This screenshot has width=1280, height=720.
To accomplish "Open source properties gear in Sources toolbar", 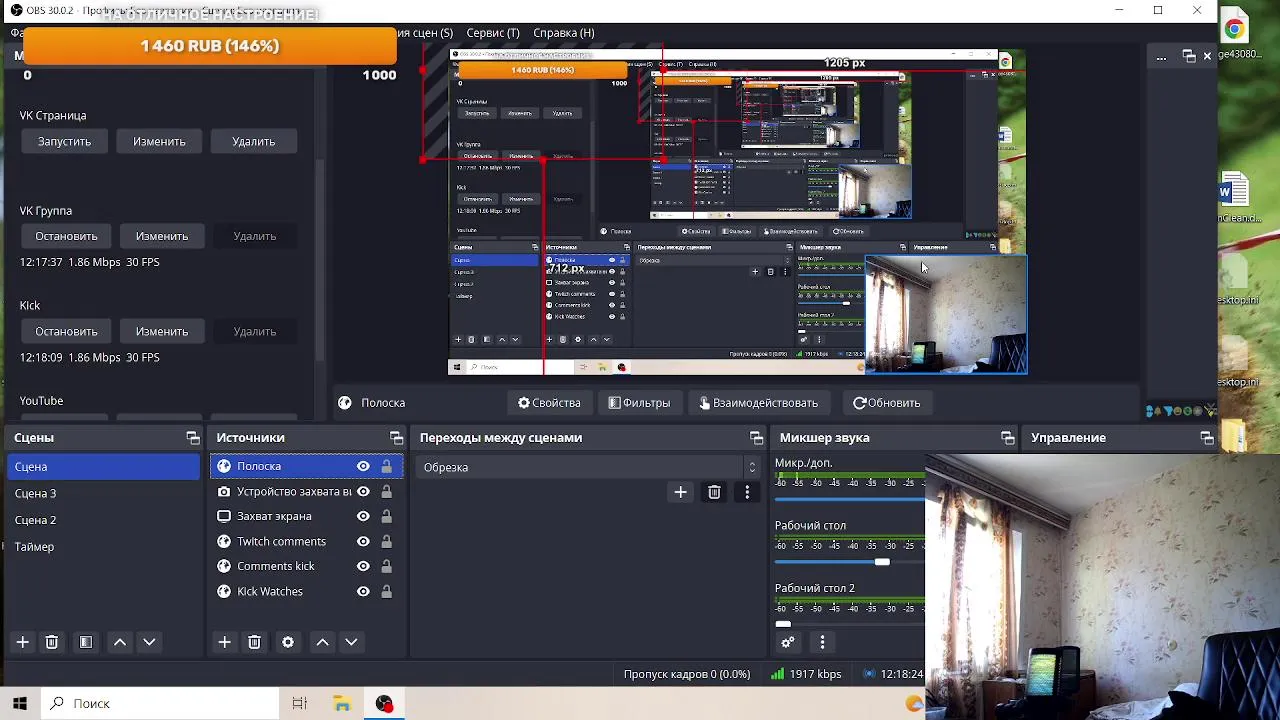I will point(288,642).
